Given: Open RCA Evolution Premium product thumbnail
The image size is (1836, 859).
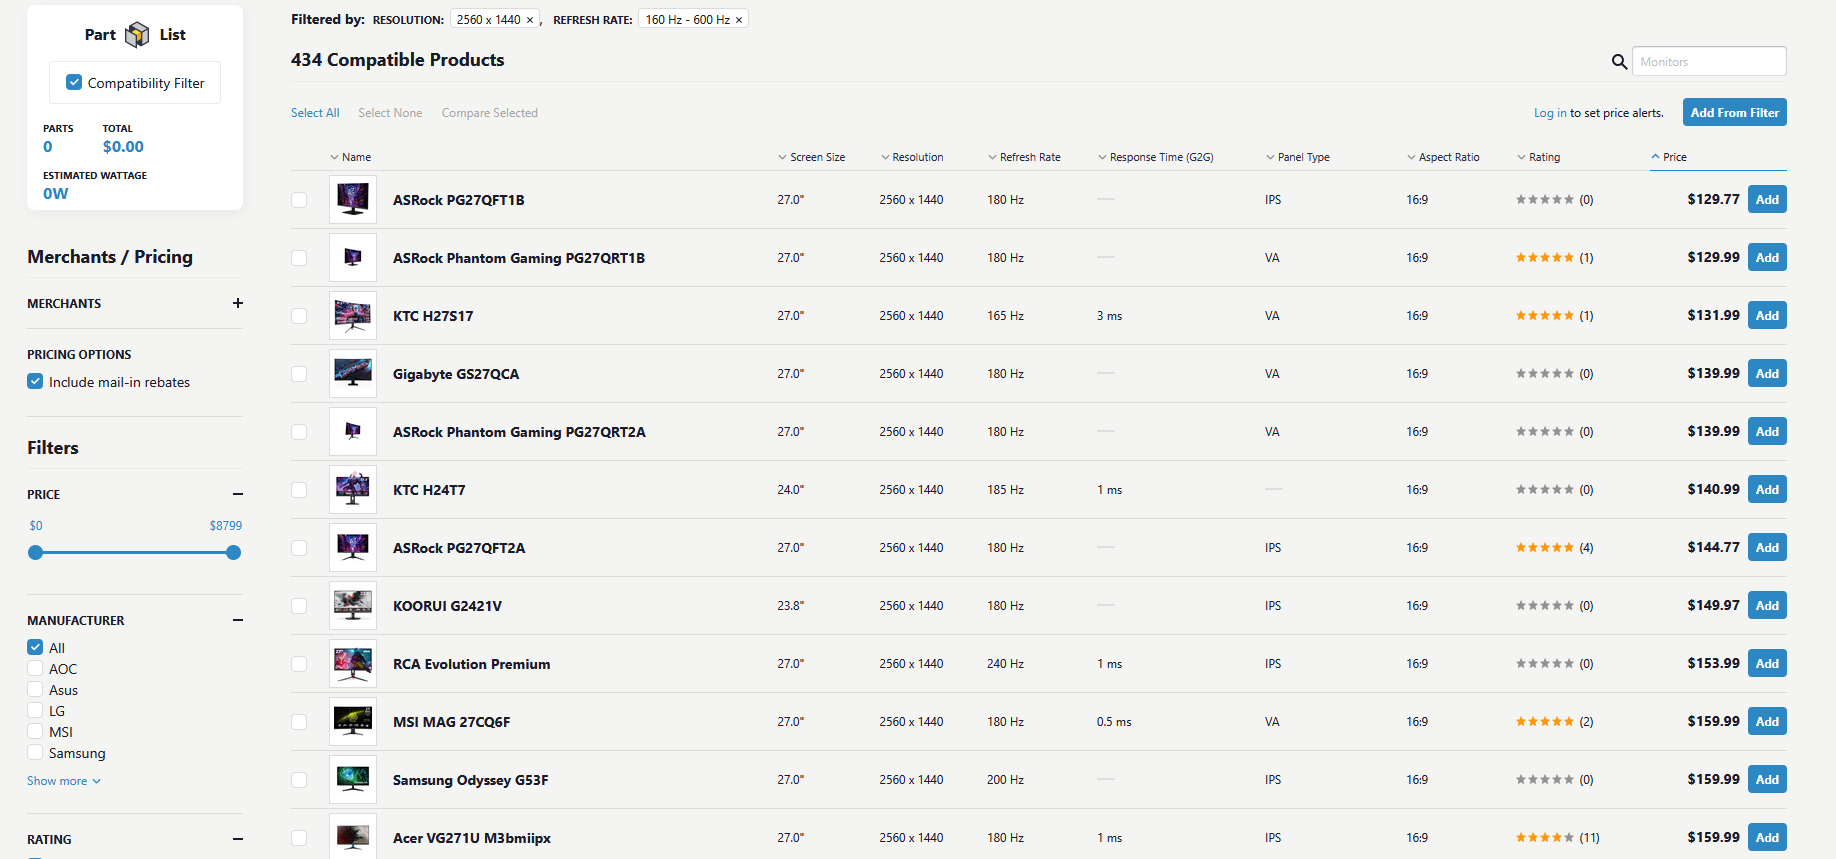Looking at the screenshot, I should pyautogui.click(x=353, y=664).
